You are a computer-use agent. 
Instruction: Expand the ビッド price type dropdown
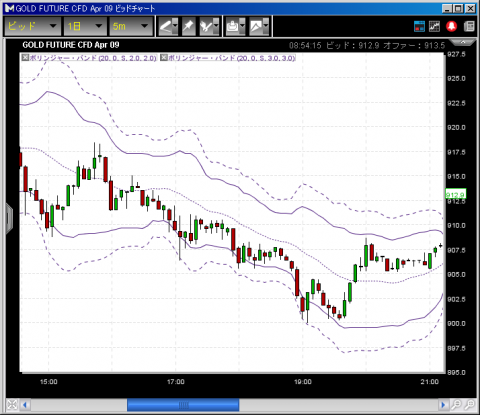[32, 26]
